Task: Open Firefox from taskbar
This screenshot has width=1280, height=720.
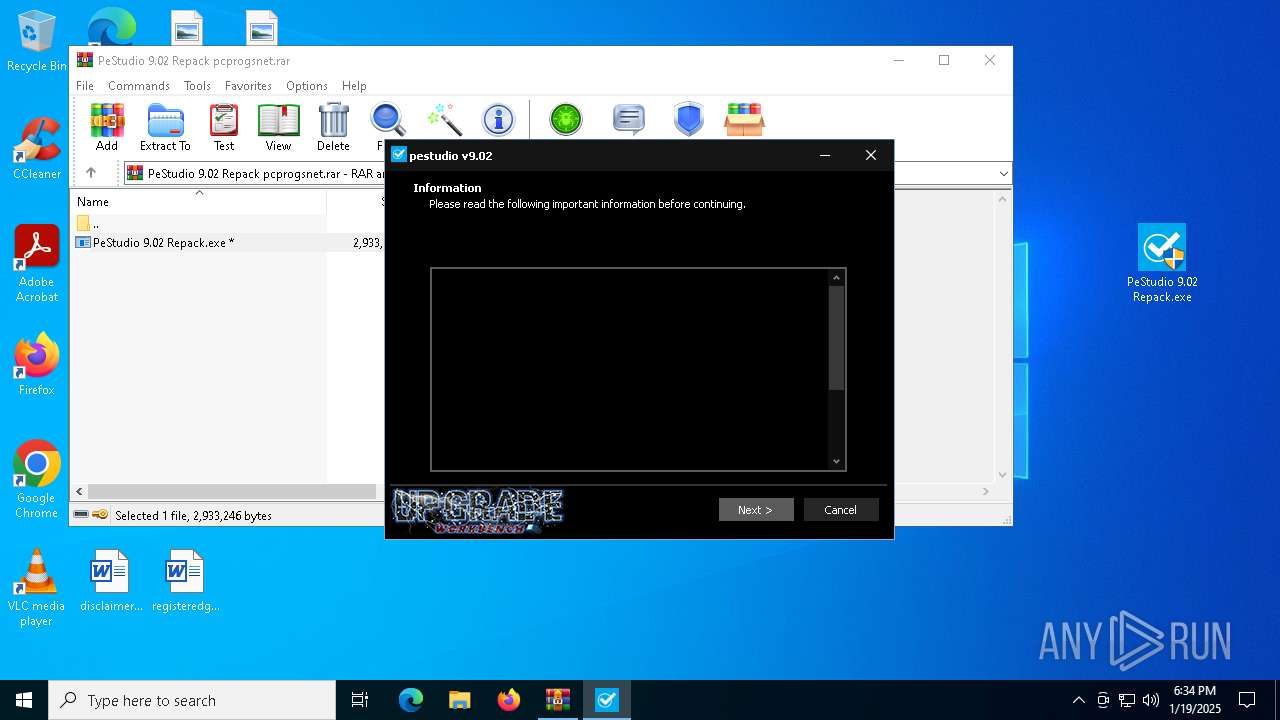Action: pos(509,700)
